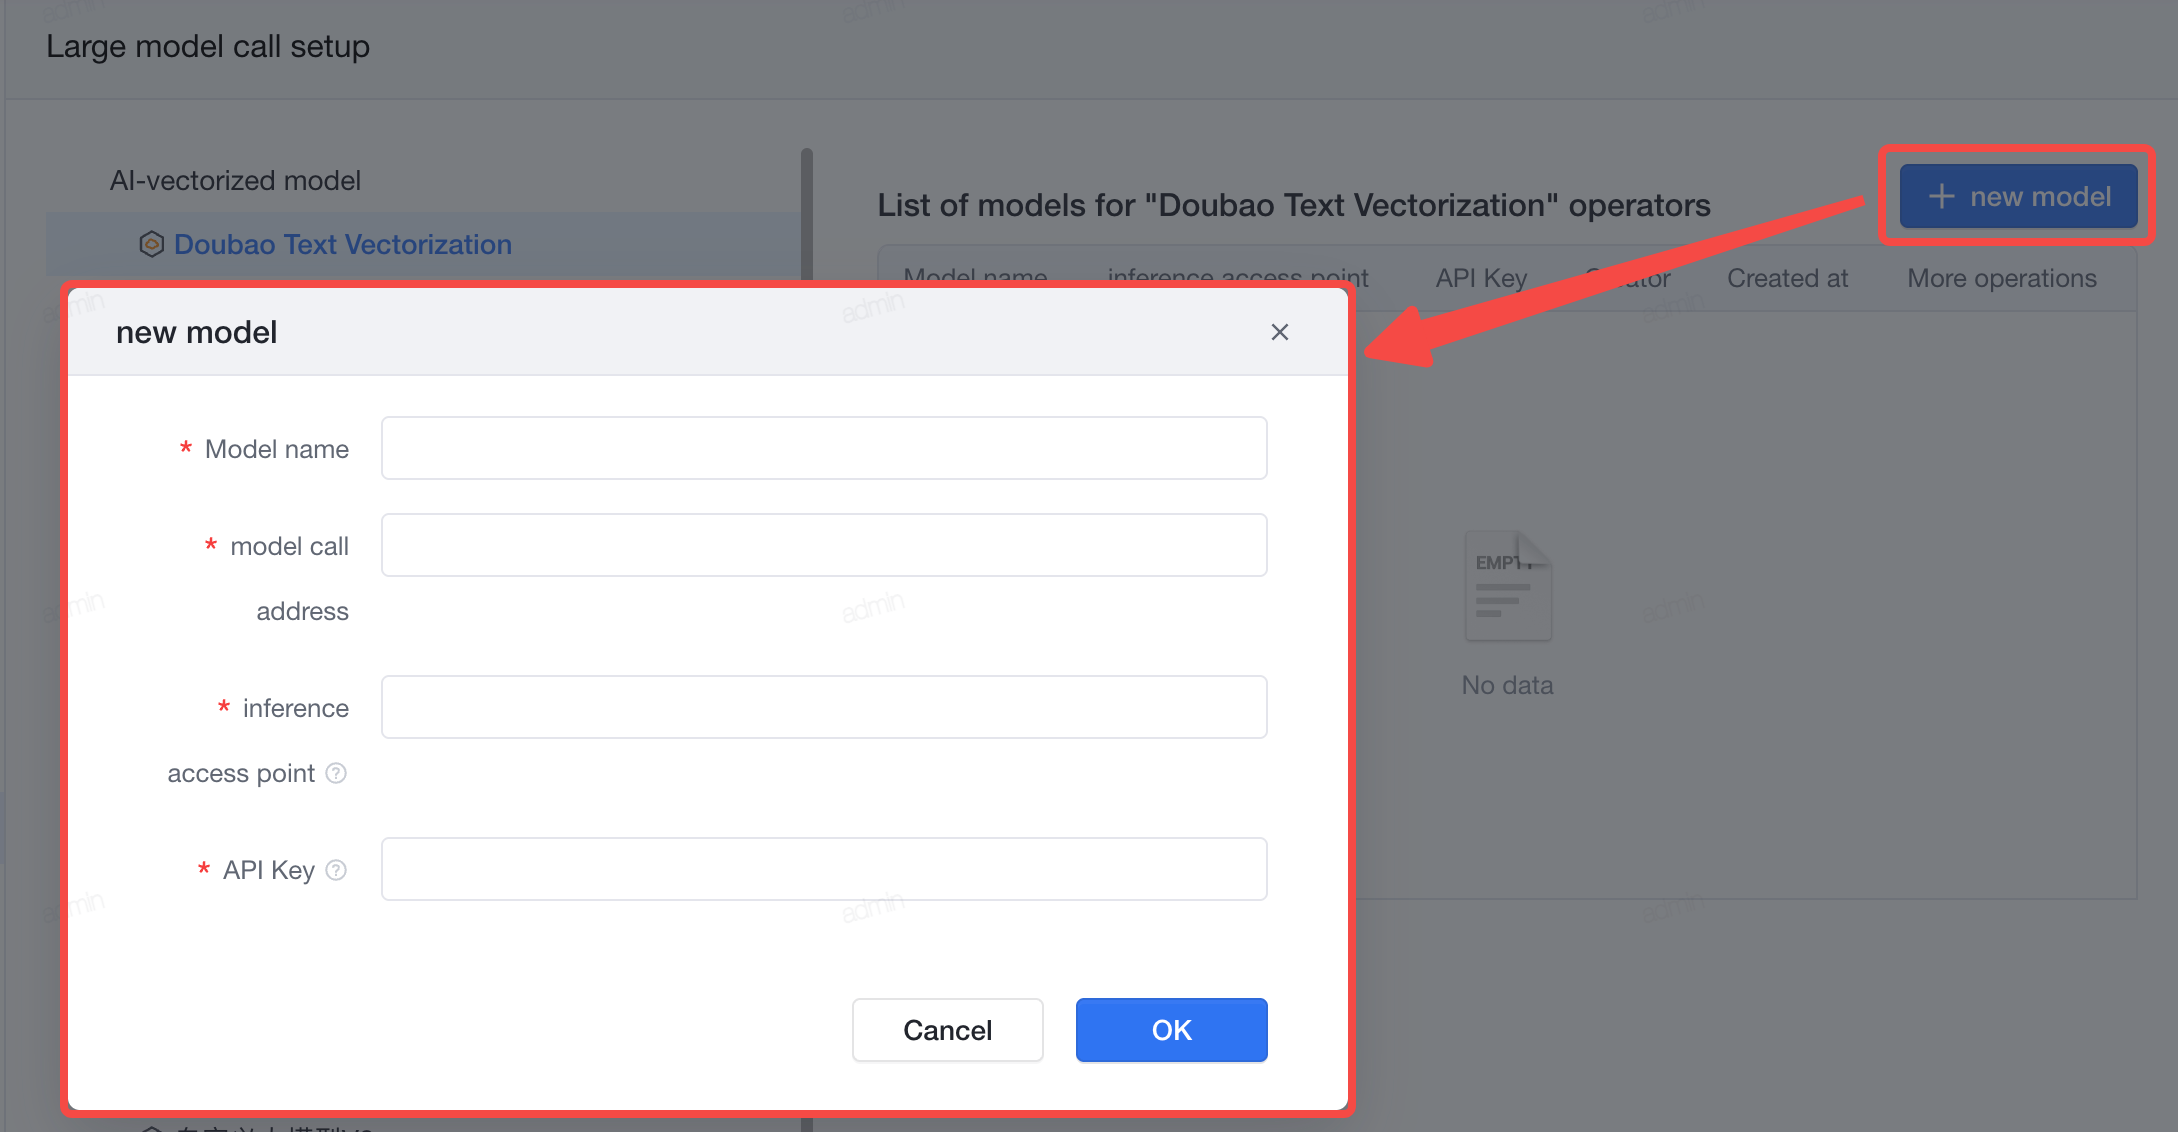2178x1132 pixels.
Task: Click the Doubao Text Vectorization hexagon icon
Action: (x=151, y=244)
